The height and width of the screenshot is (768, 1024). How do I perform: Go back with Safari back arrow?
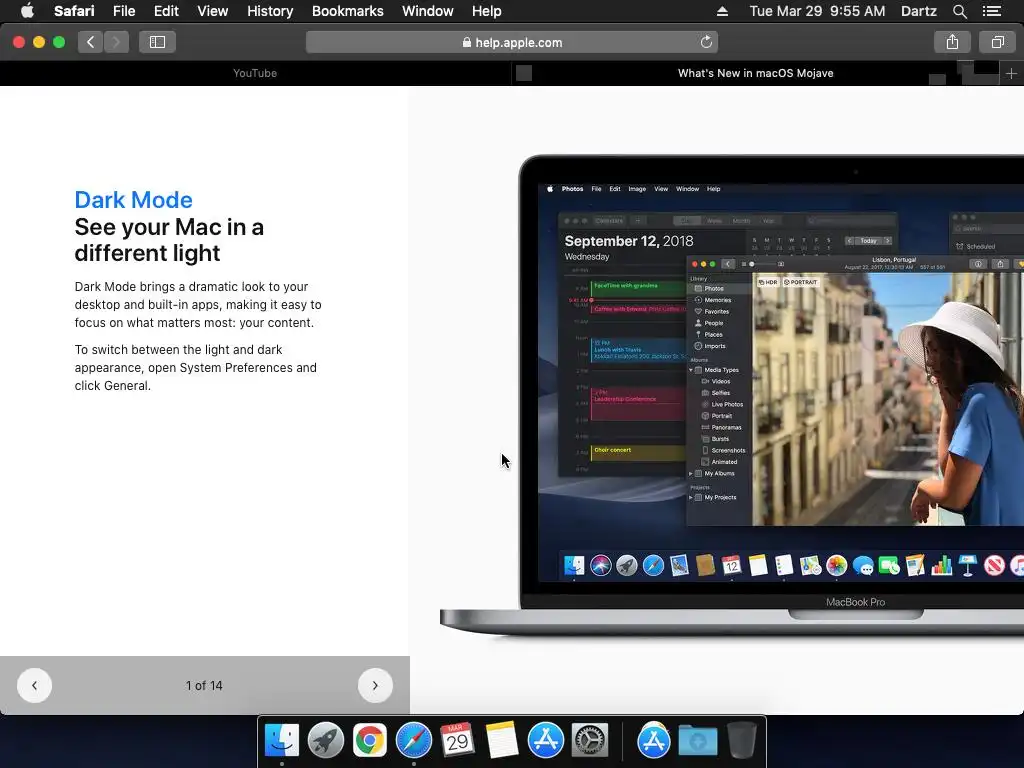[x=91, y=42]
